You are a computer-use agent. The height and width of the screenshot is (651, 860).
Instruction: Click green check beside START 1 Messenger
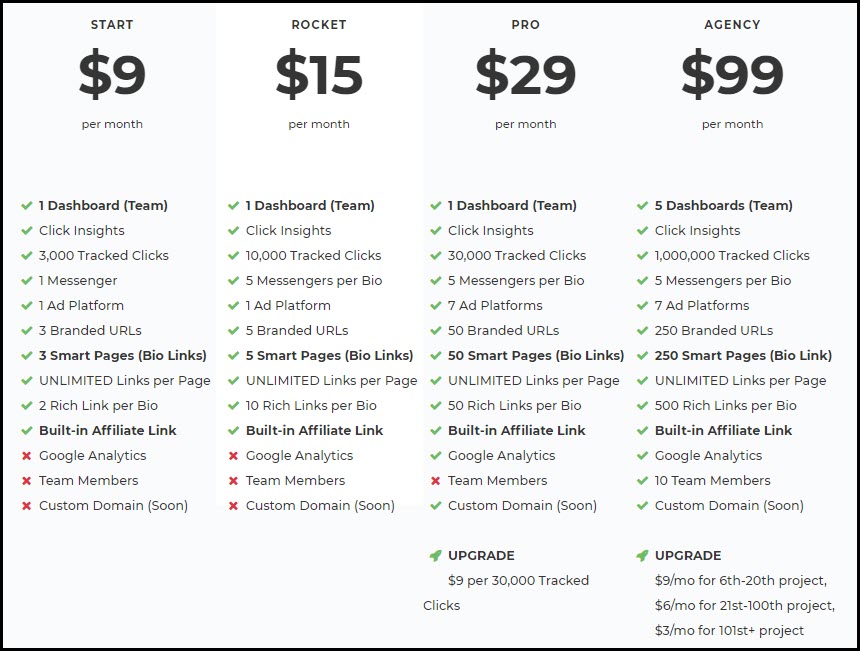click(x=26, y=281)
